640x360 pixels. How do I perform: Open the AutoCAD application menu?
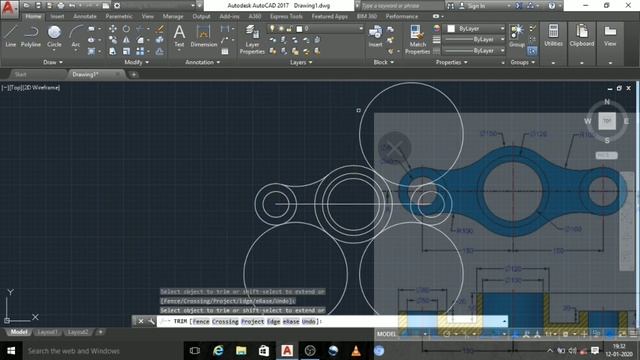point(9,9)
